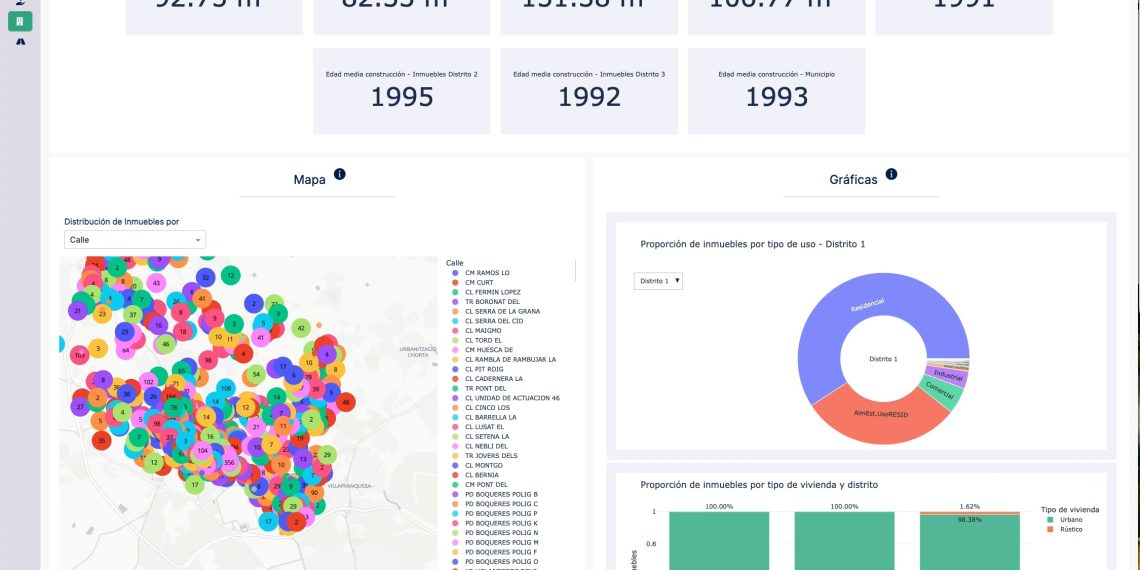This screenshot has height=570, width=1140.
Task: Select map cluster marker labeled 102
Action: pos(148,382)
